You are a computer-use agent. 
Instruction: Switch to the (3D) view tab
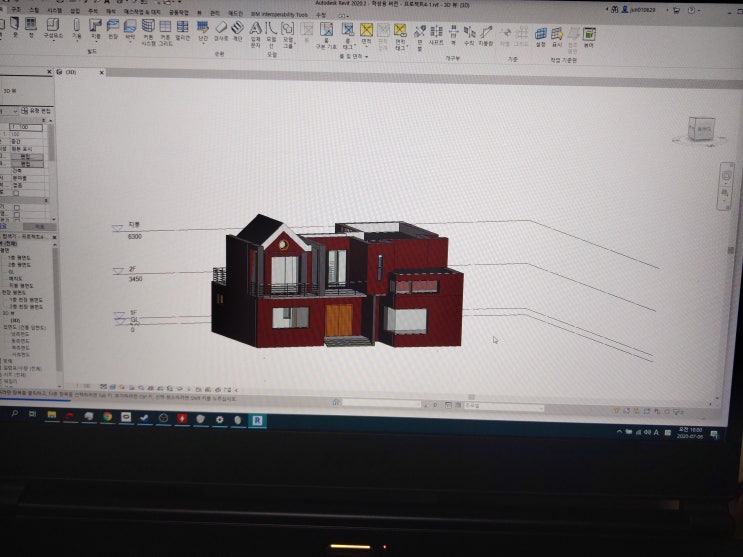point(71,72)
